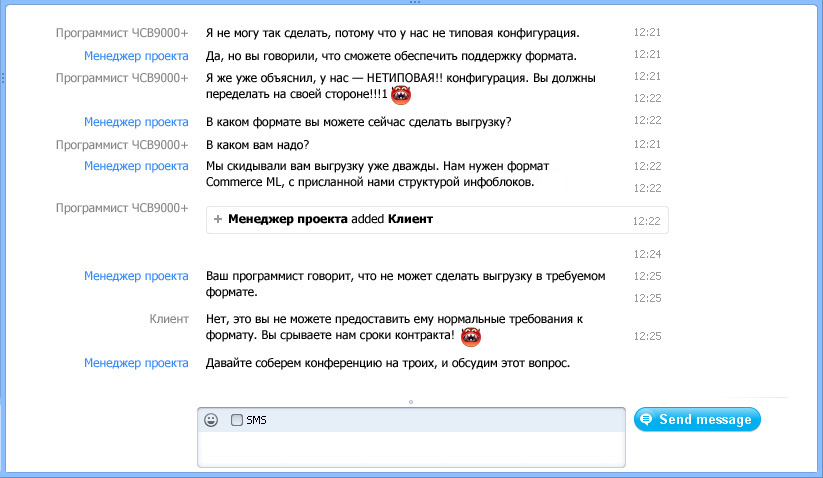
Task: Click the plus icon in the added-participant notice
Action: coord(218,218)
